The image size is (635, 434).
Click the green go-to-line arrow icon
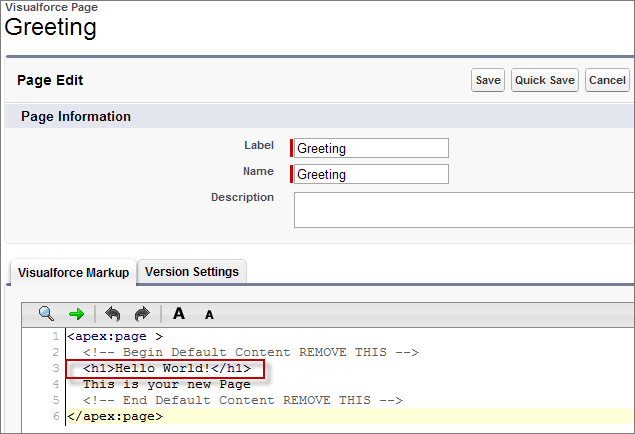click(x=77, y=314)
